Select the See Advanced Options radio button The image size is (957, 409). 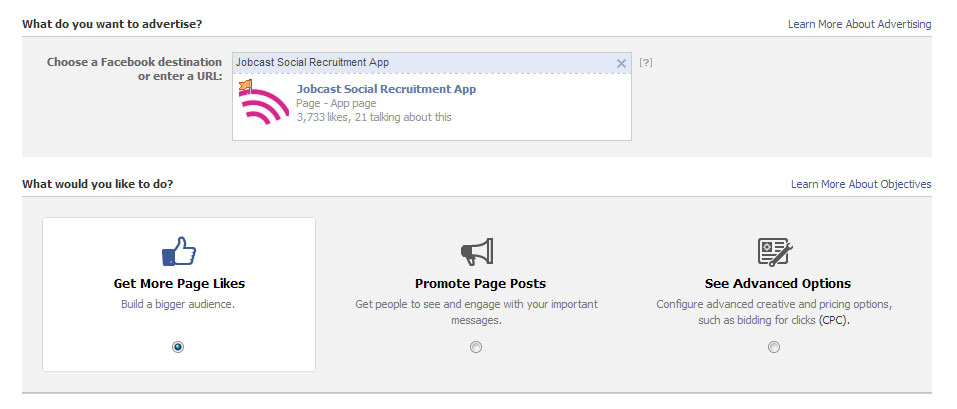774,347
